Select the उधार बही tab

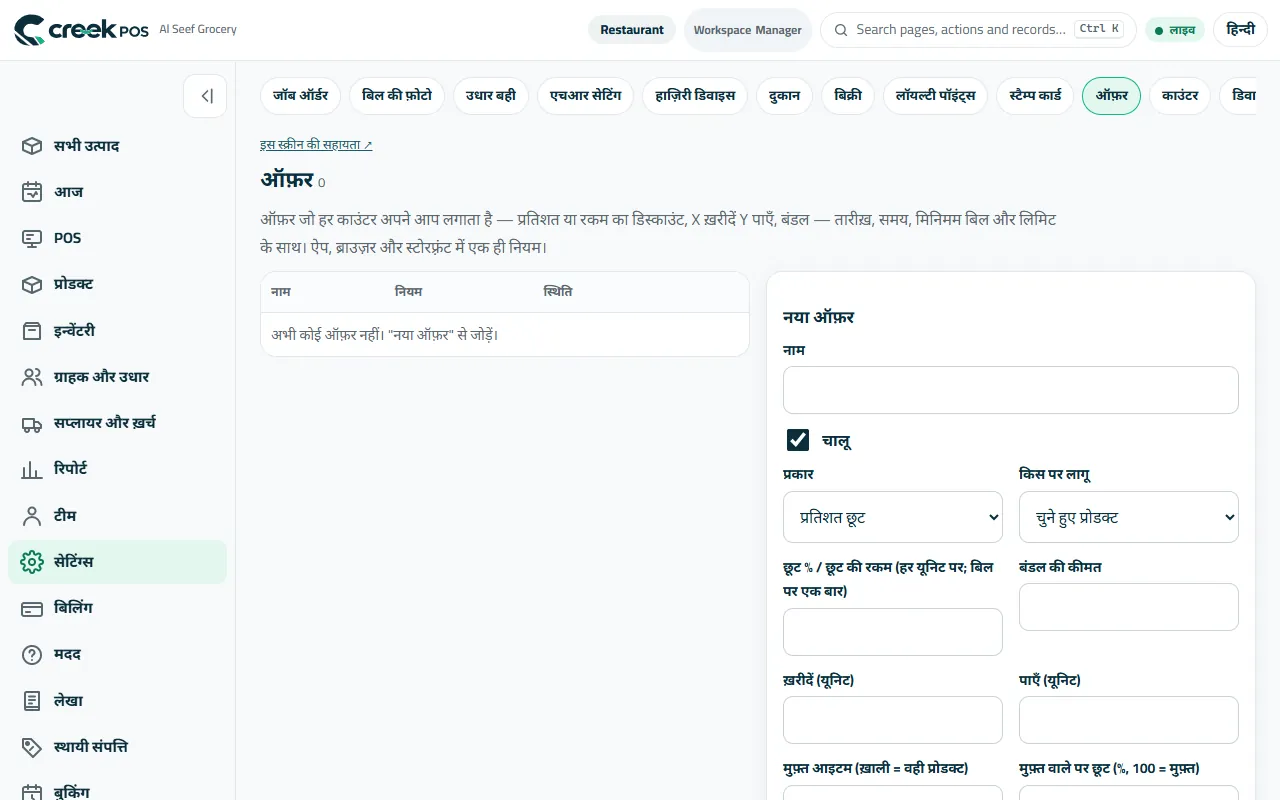click(491, 96)
